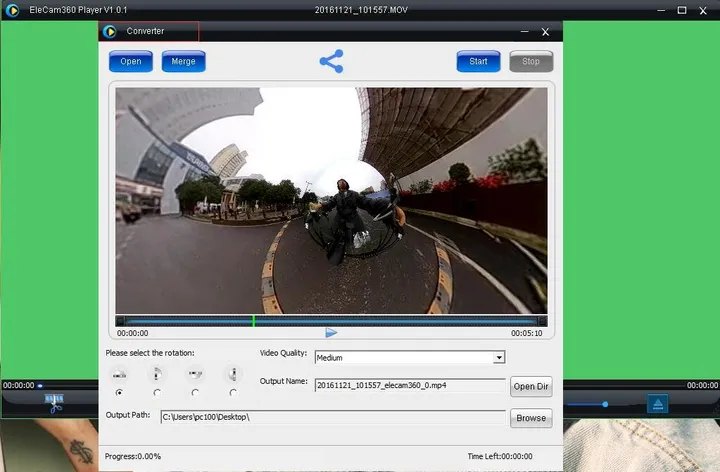
Task: Click the eject icon in player bar
Action: click(x=657, y=403)
